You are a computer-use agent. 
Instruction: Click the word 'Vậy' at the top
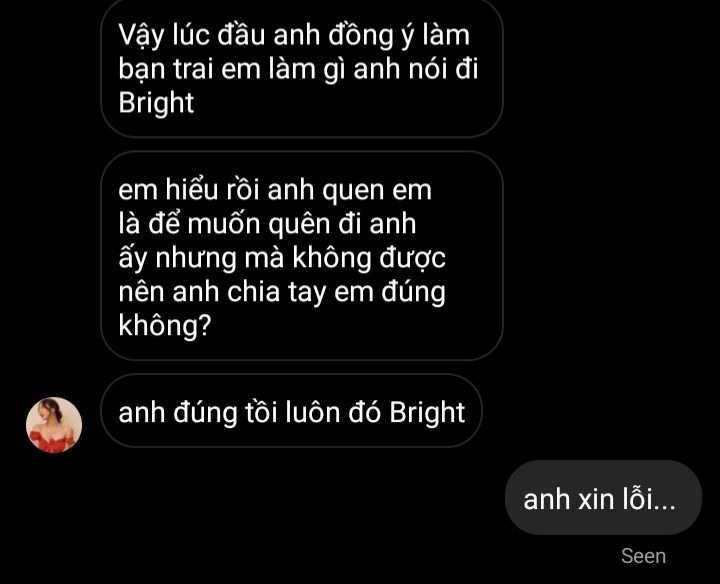(141, 35)
